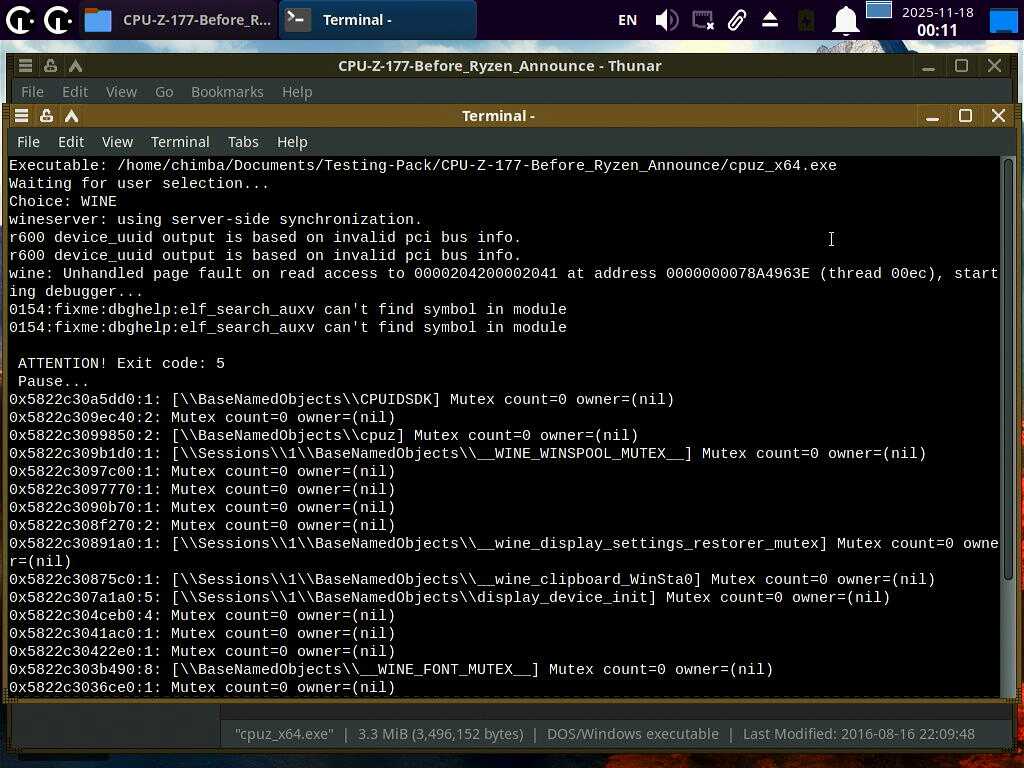The width and height of the screenshot is (1024, 768).
Task: Open the volume speaker tray icon
Action: pos(666,20)
